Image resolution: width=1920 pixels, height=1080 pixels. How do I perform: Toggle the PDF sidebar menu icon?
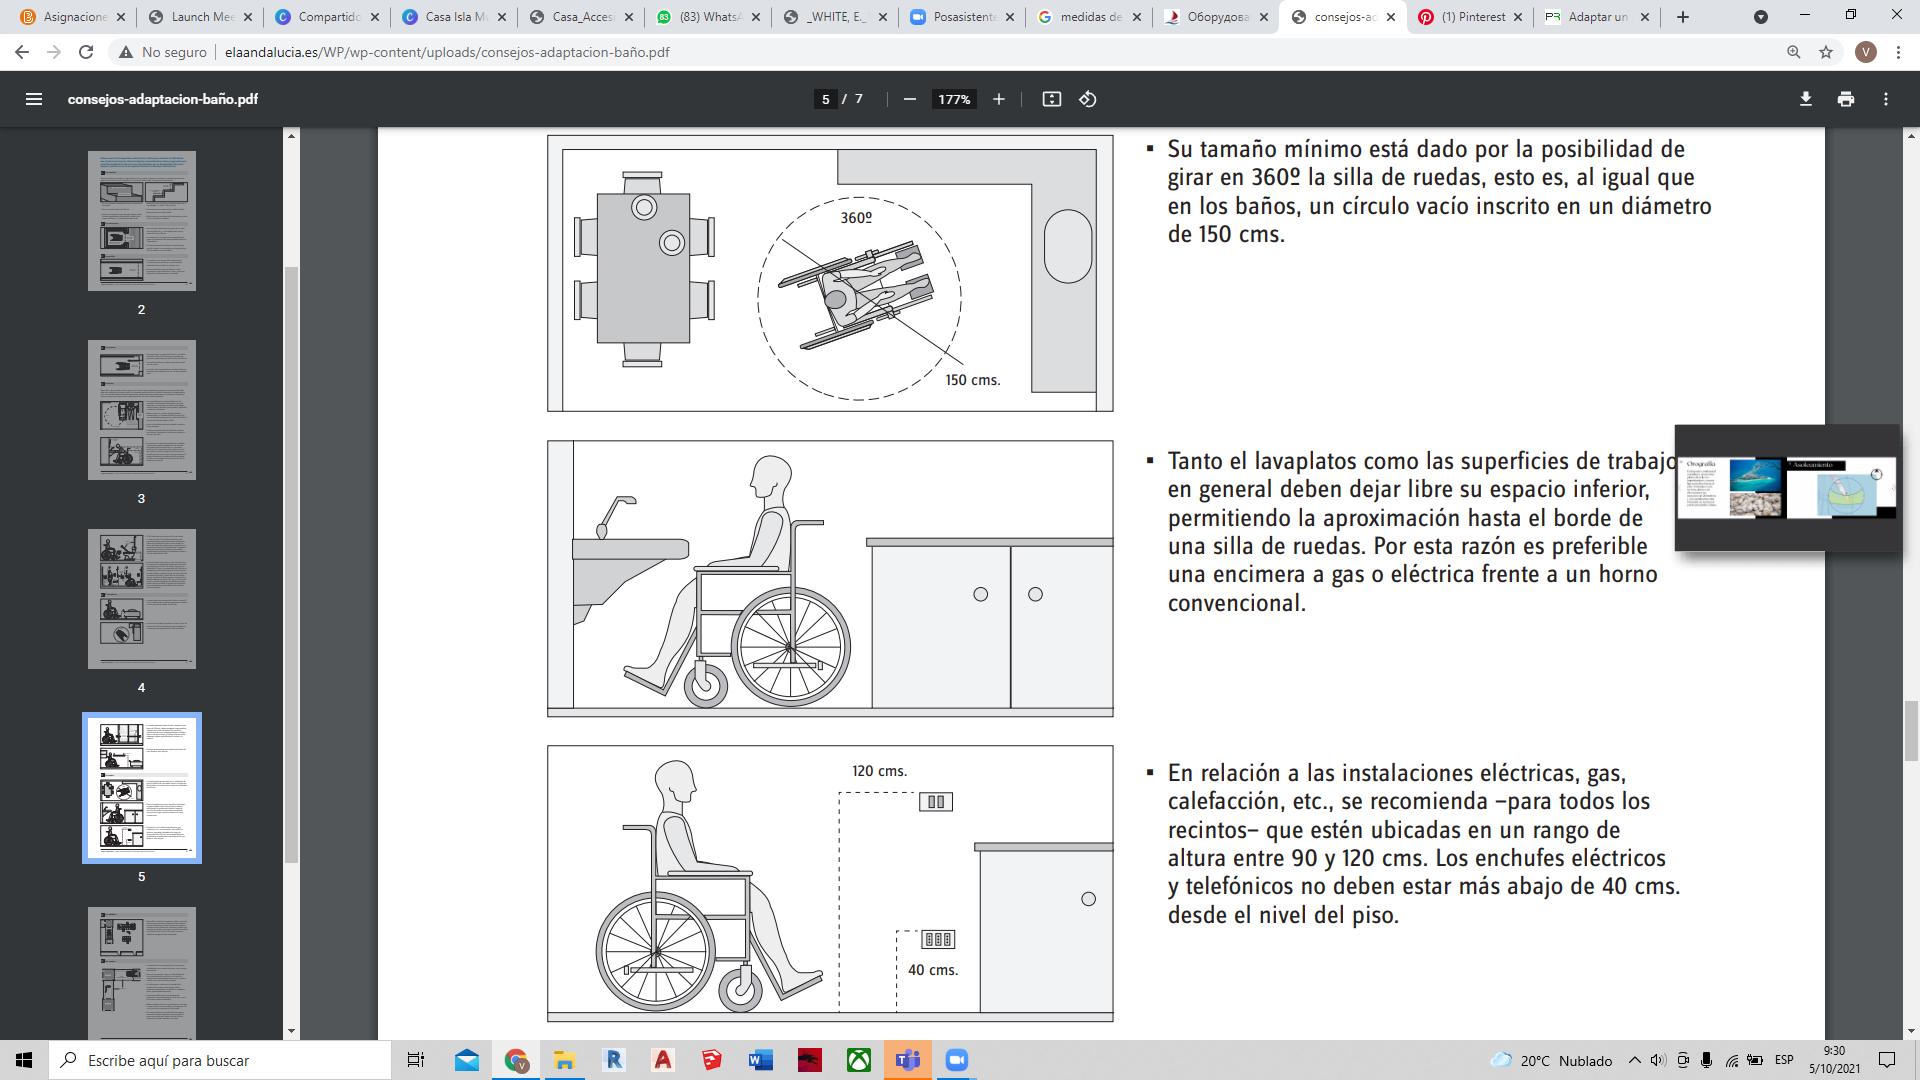34,99
